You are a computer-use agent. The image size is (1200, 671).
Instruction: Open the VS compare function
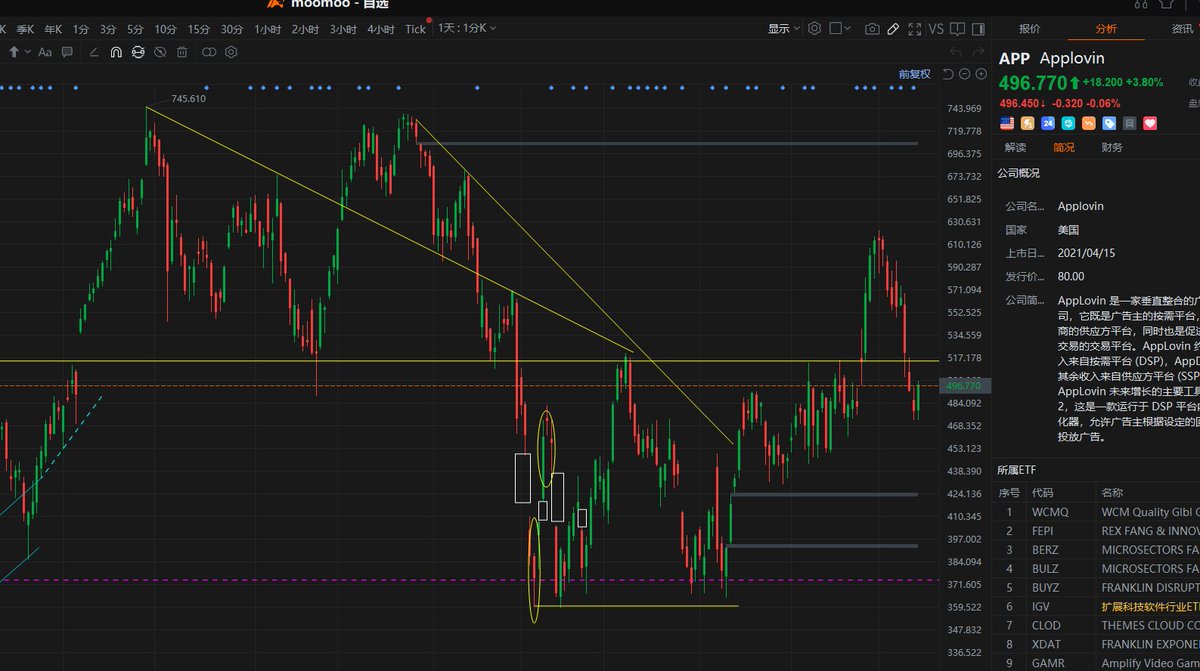(936, 29)
